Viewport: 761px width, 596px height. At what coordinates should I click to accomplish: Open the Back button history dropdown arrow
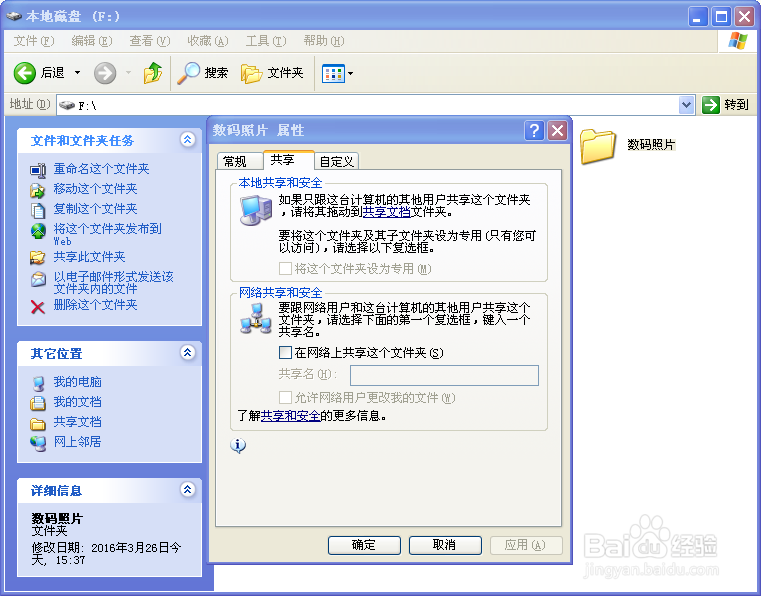[x=77, y=73]
